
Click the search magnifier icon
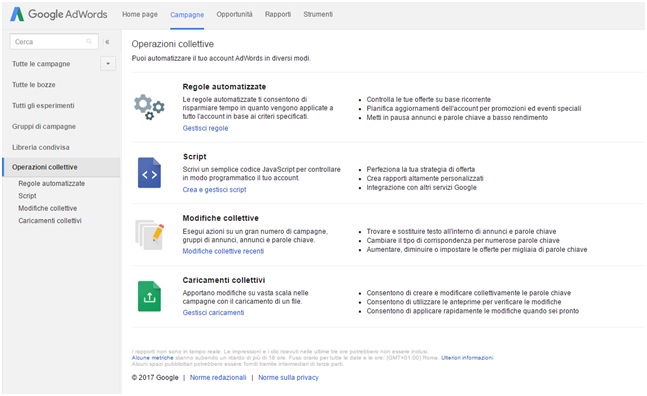pyautogui.click(x=89, y=42)
